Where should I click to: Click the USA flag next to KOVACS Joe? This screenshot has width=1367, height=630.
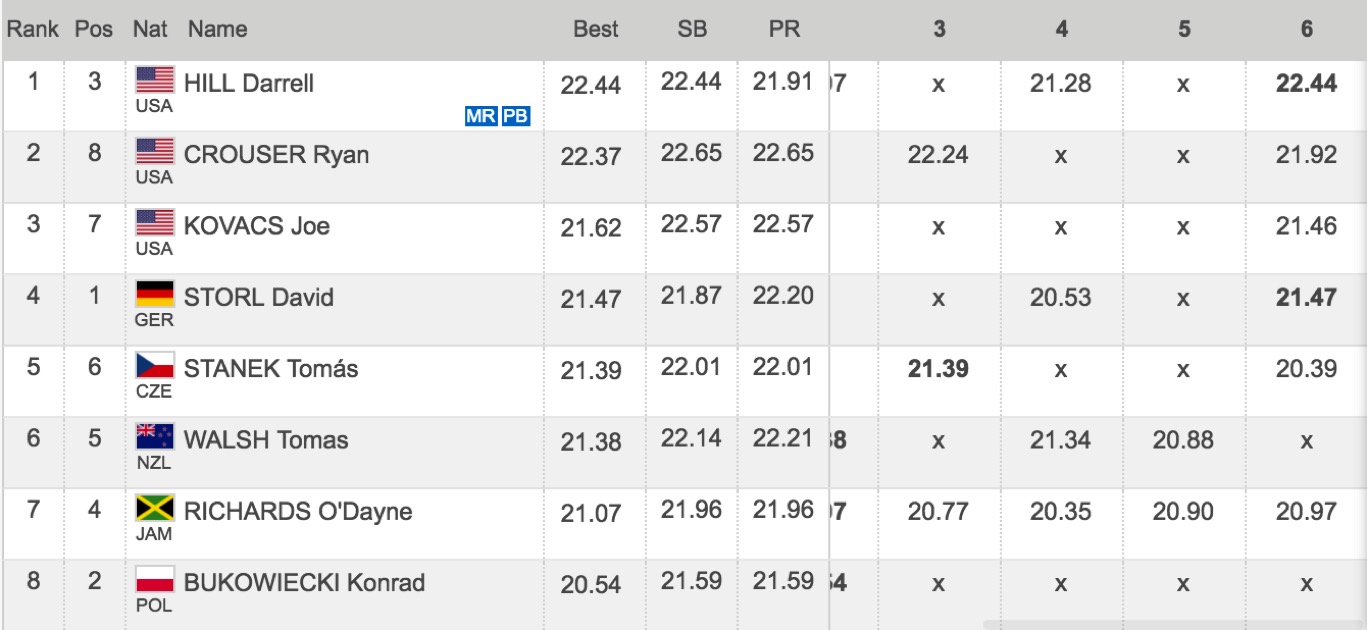click(x=155, y=223)
